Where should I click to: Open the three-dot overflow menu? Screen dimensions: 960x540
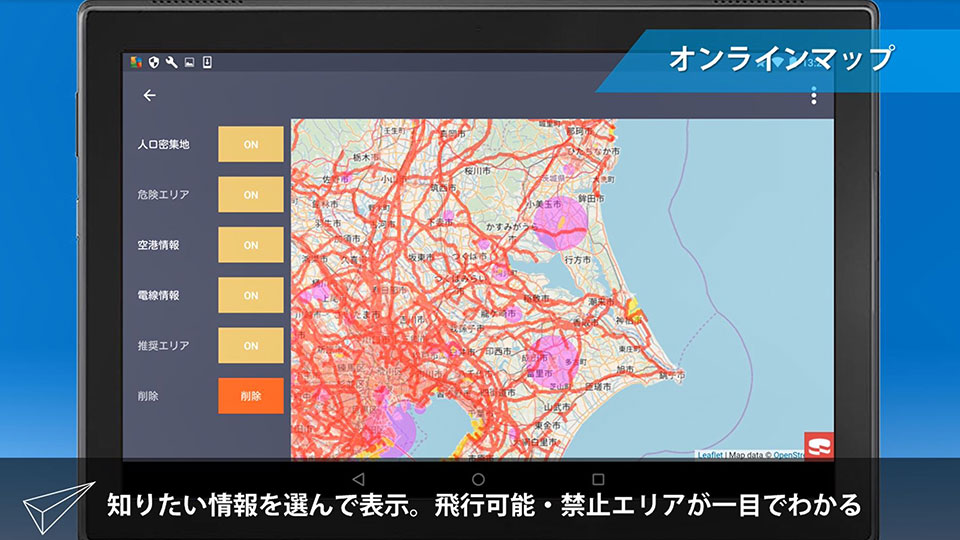(x=813, y=96)
